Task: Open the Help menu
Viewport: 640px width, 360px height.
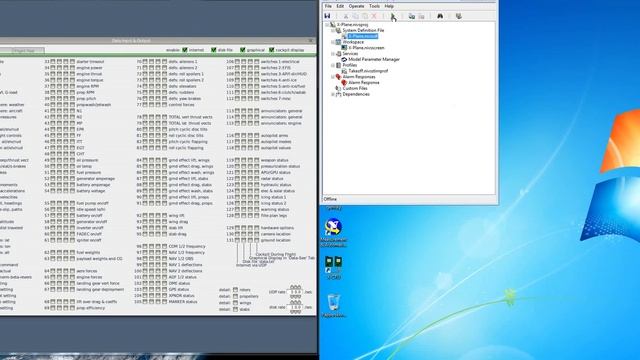Action: point(389,6)
